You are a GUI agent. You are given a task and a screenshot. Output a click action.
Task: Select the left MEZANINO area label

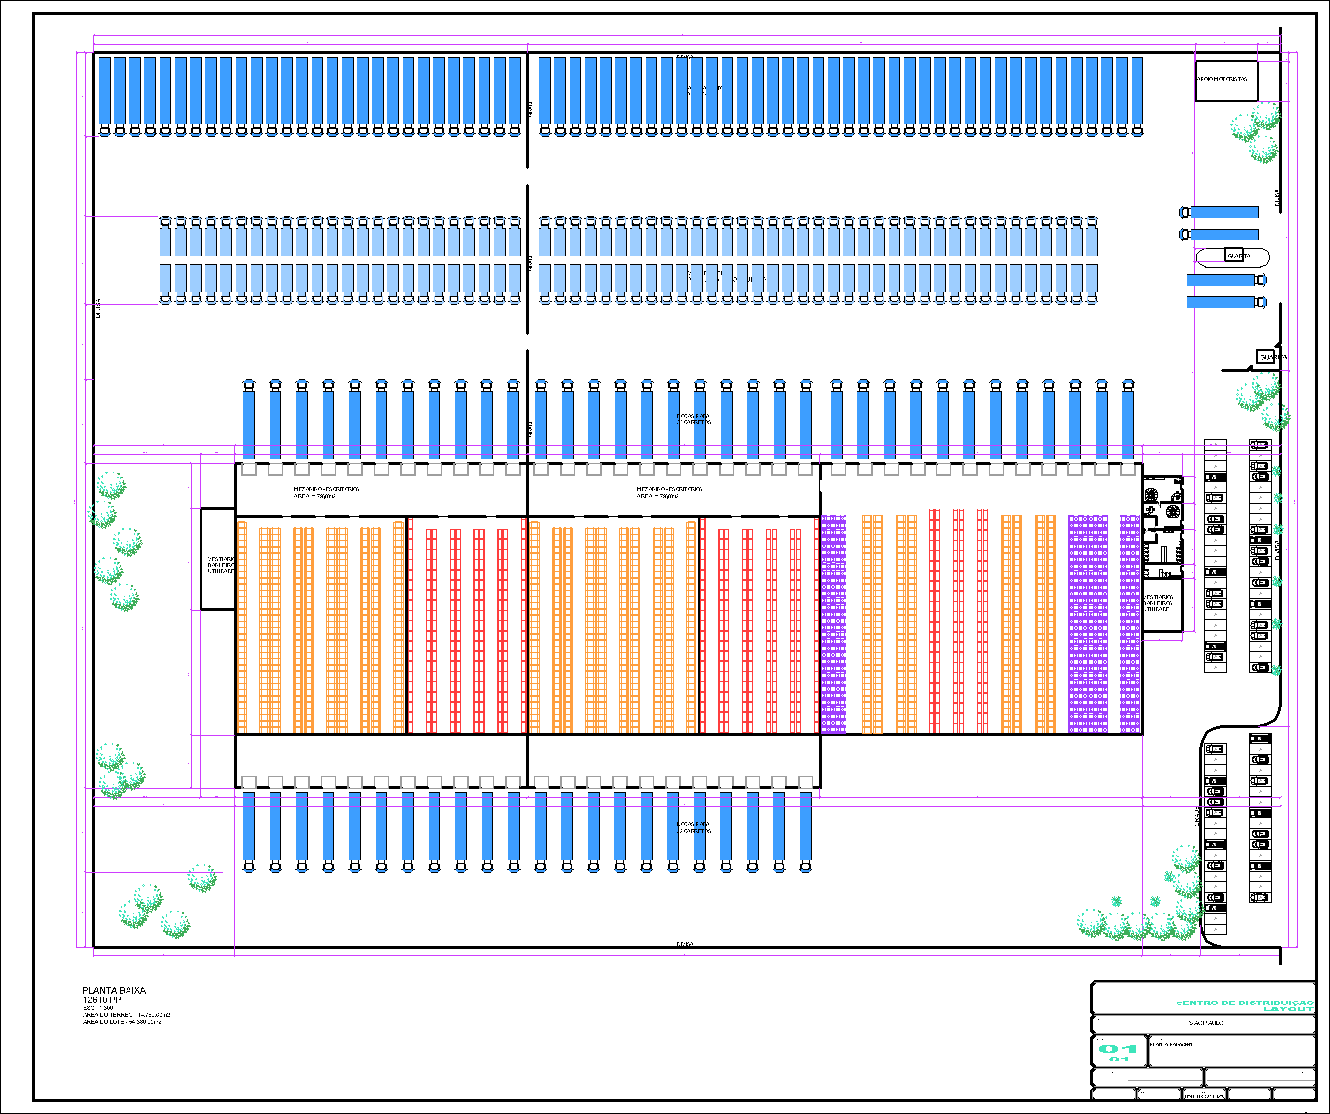click(x=326, y=492)
